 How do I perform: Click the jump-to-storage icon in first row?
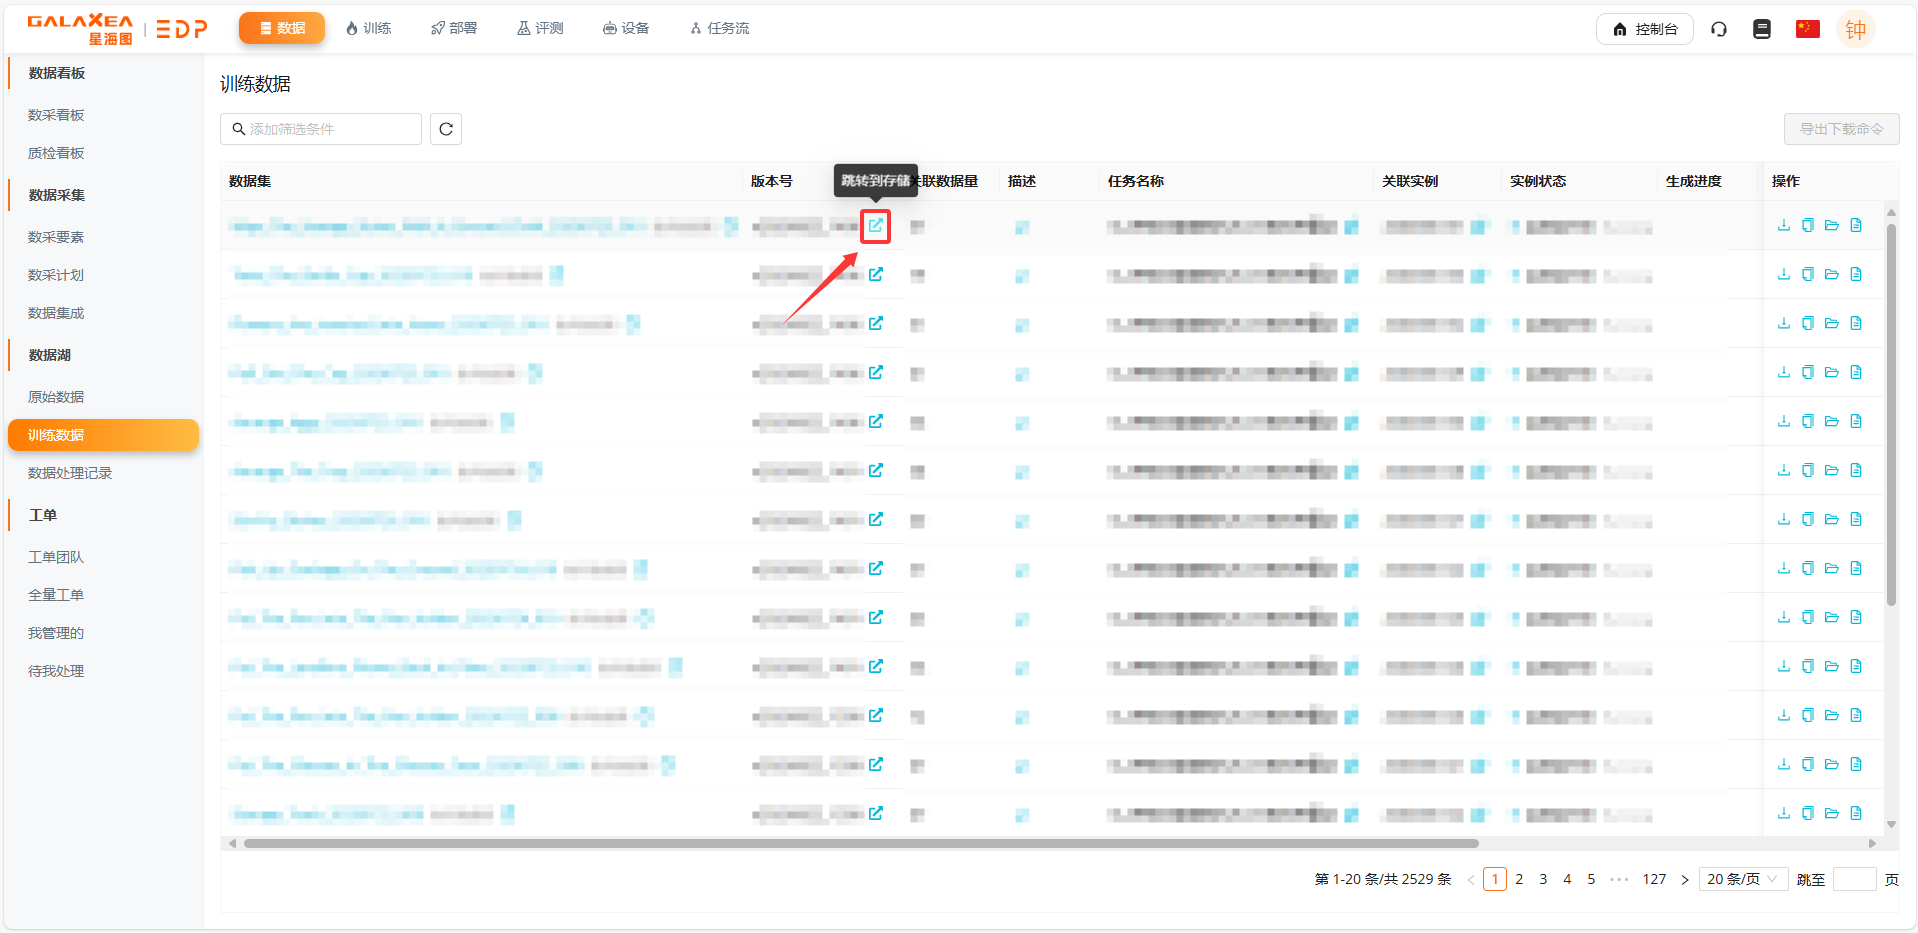[875, 225]
